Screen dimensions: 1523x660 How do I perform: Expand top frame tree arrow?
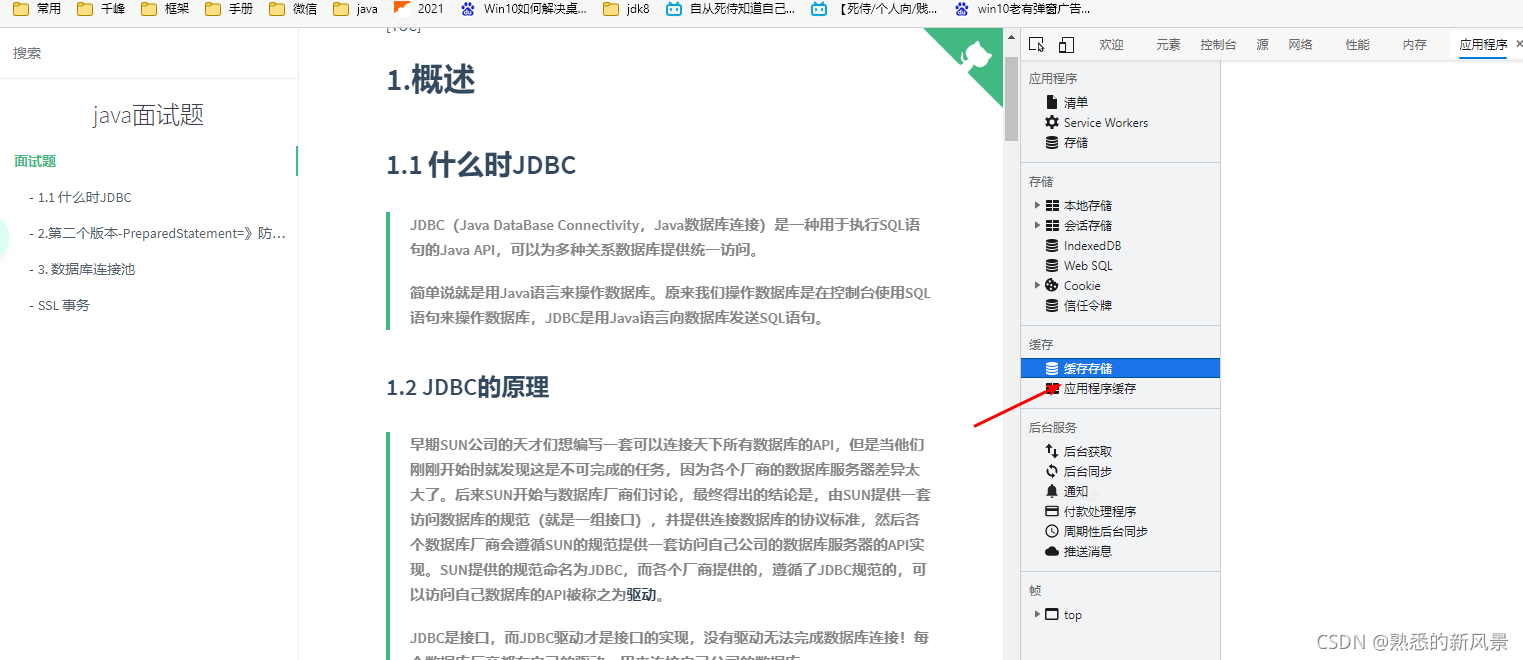pos(1037,614)
